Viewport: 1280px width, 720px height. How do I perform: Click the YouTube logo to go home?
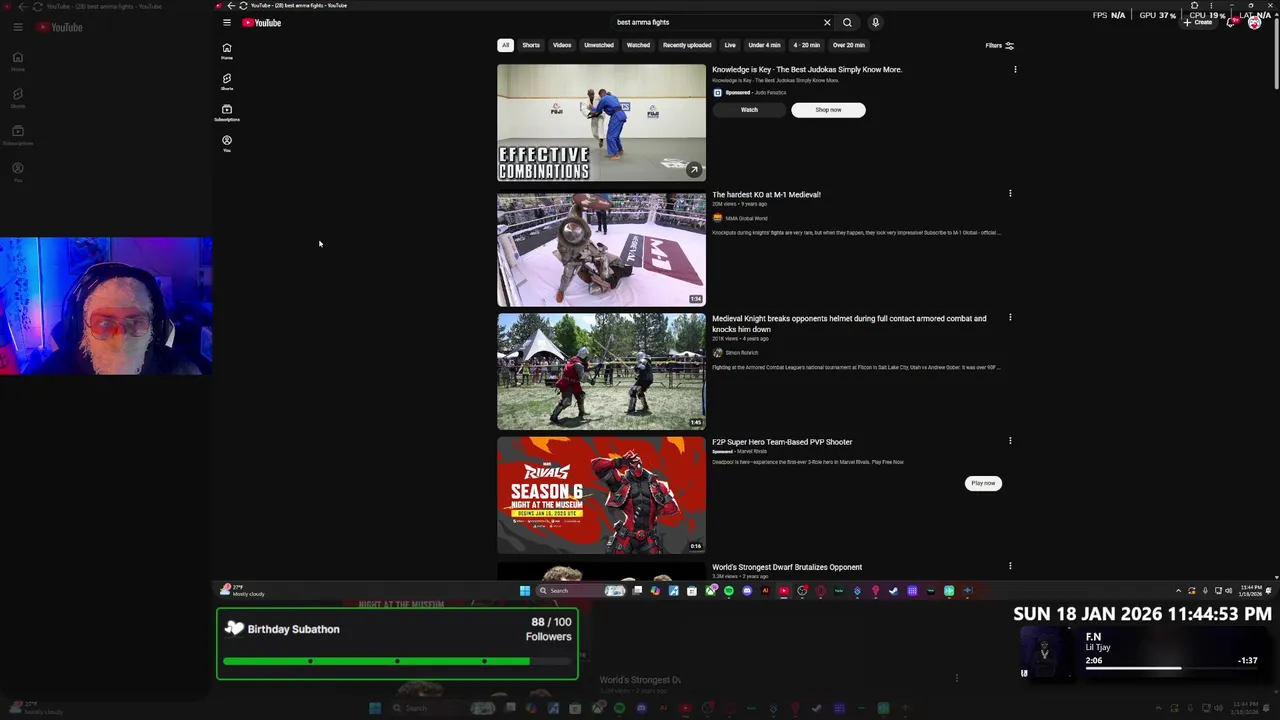(262, 22)
